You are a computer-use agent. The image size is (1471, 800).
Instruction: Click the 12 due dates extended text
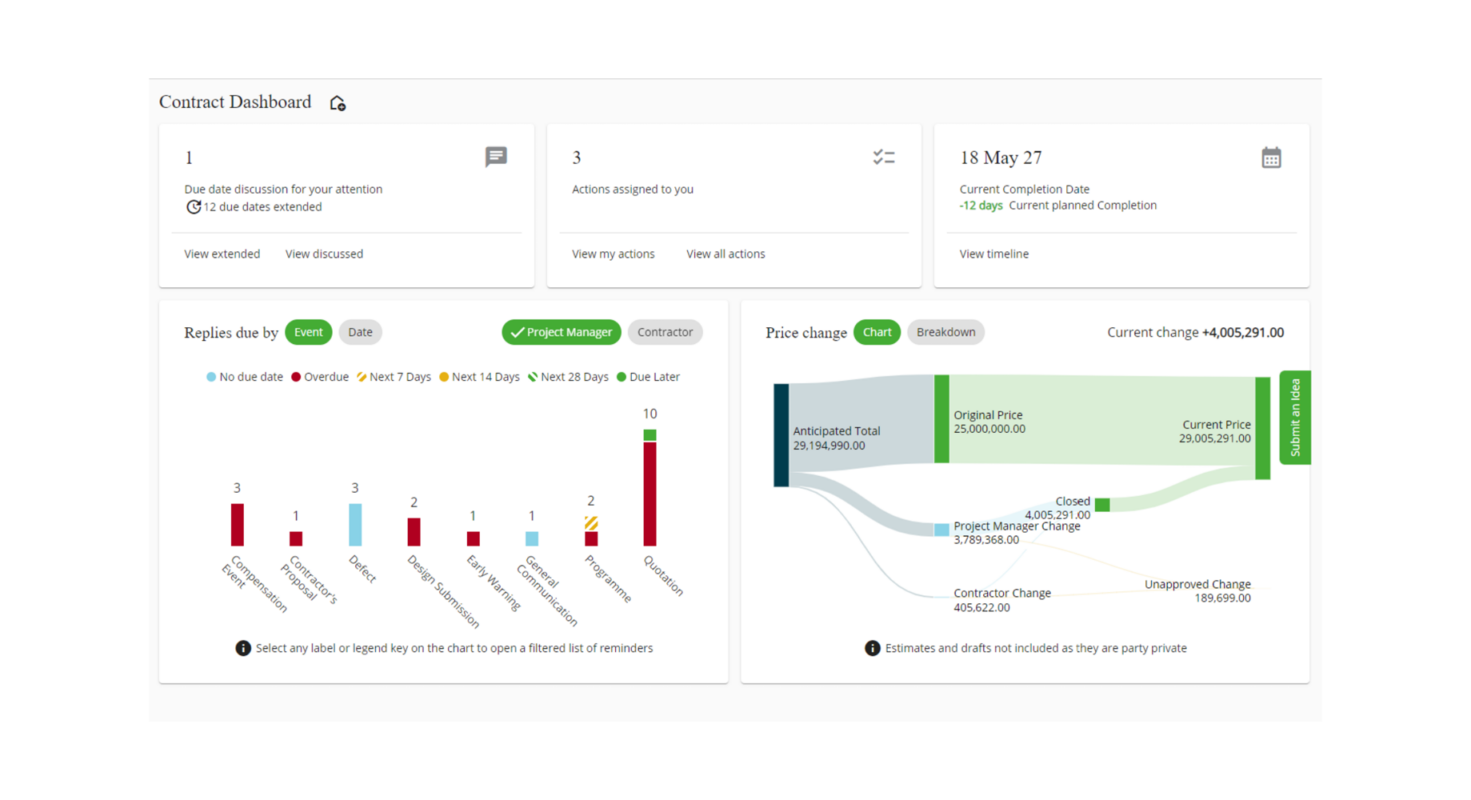coord(262,207)
